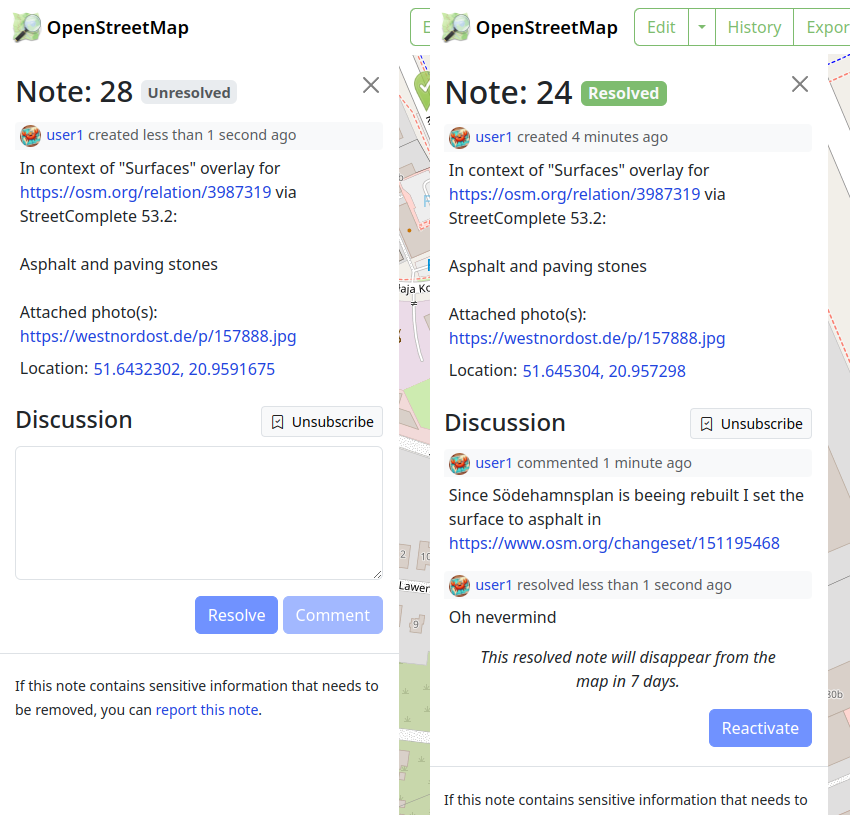The width and height of the screenshot is (850, 815).
Task: Click the OpenStreetMap logo in Note 28 panel
Action: [27, 27]
